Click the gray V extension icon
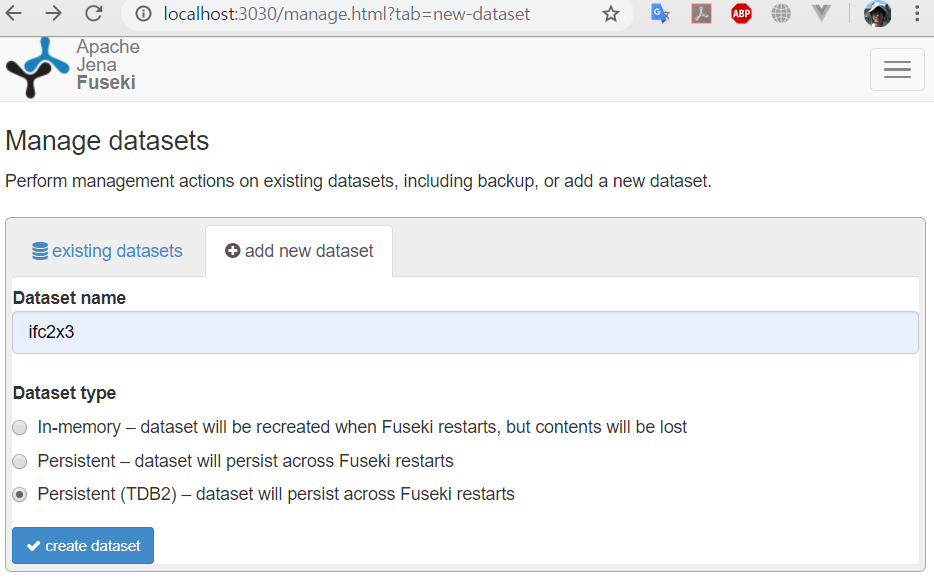The image size is (934, 579). (821, 13)
